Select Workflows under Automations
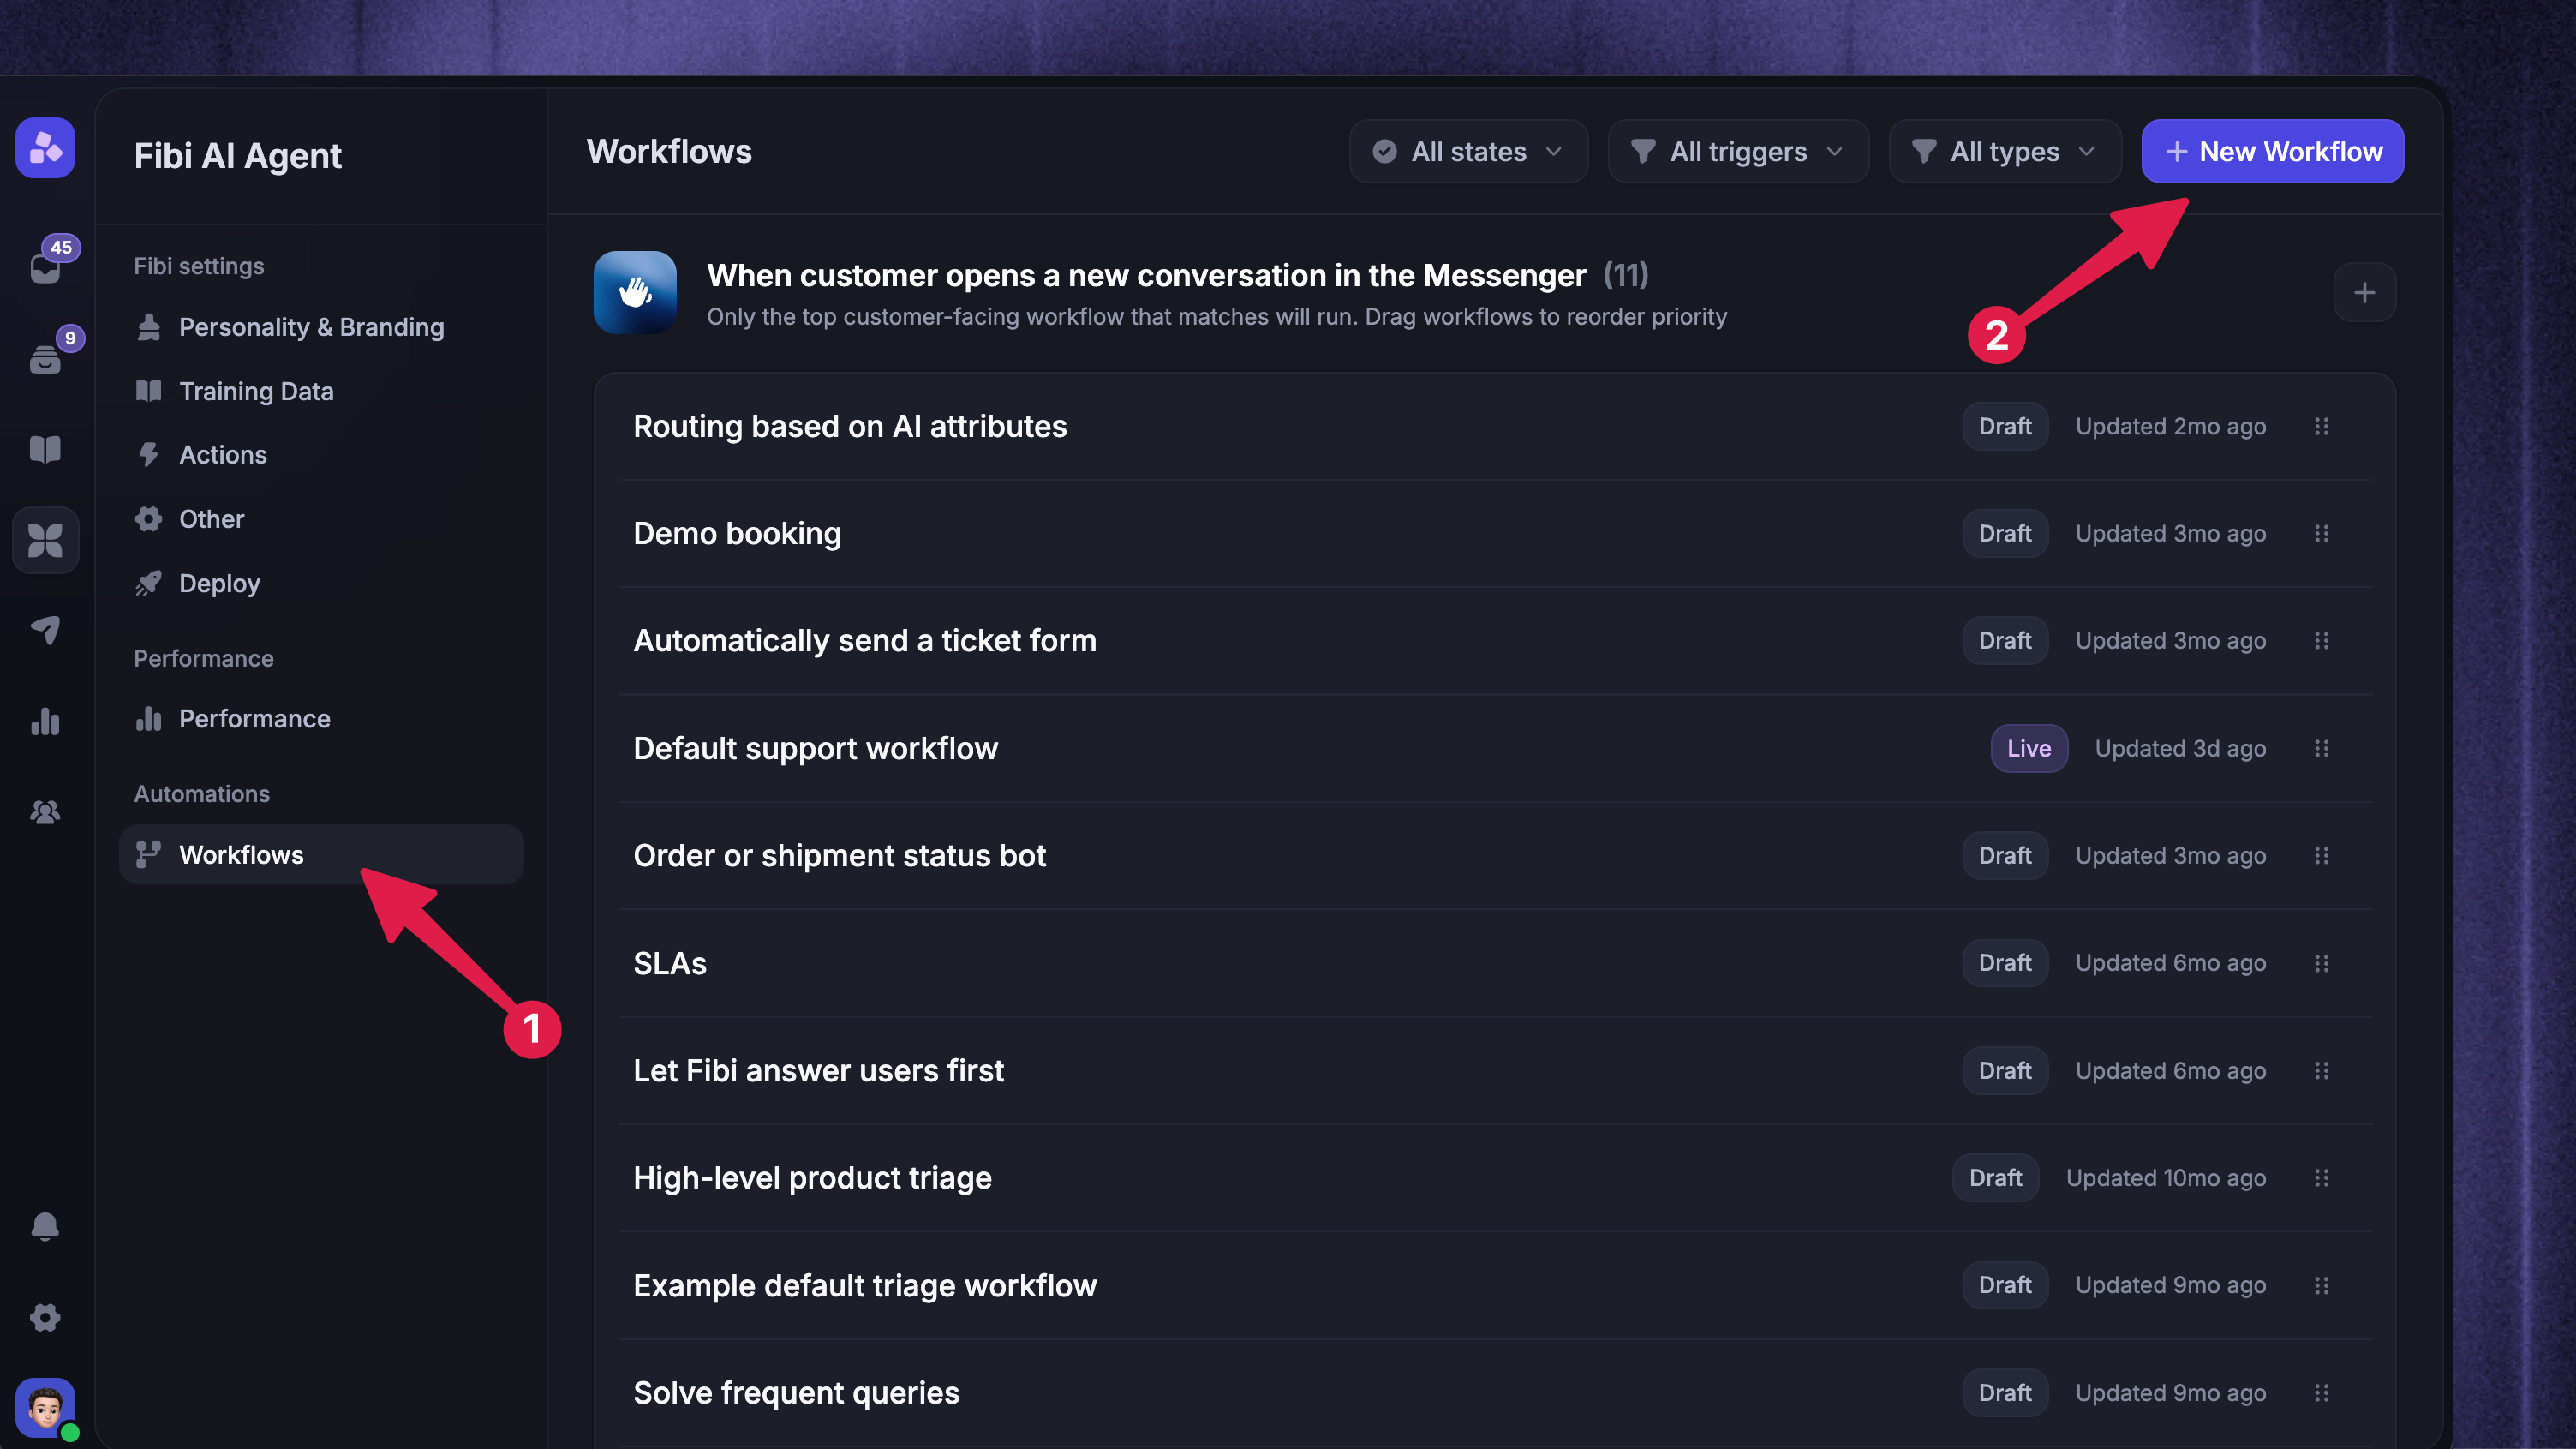 pyautogui.click(x=321, y=855)
